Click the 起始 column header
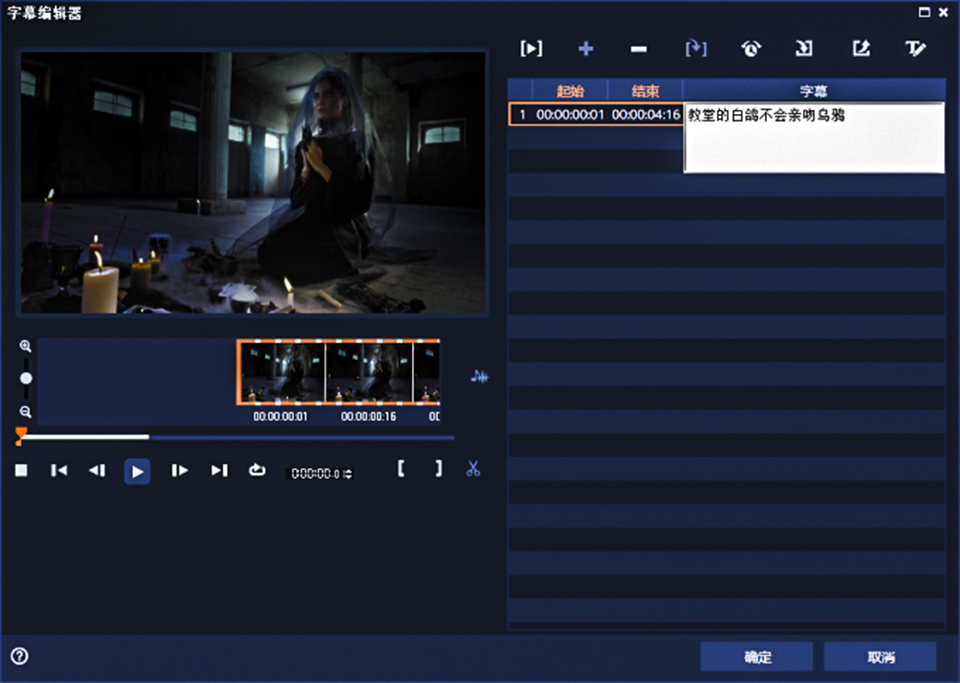Screen dimensions: 960x683 [x=570, y=91]
